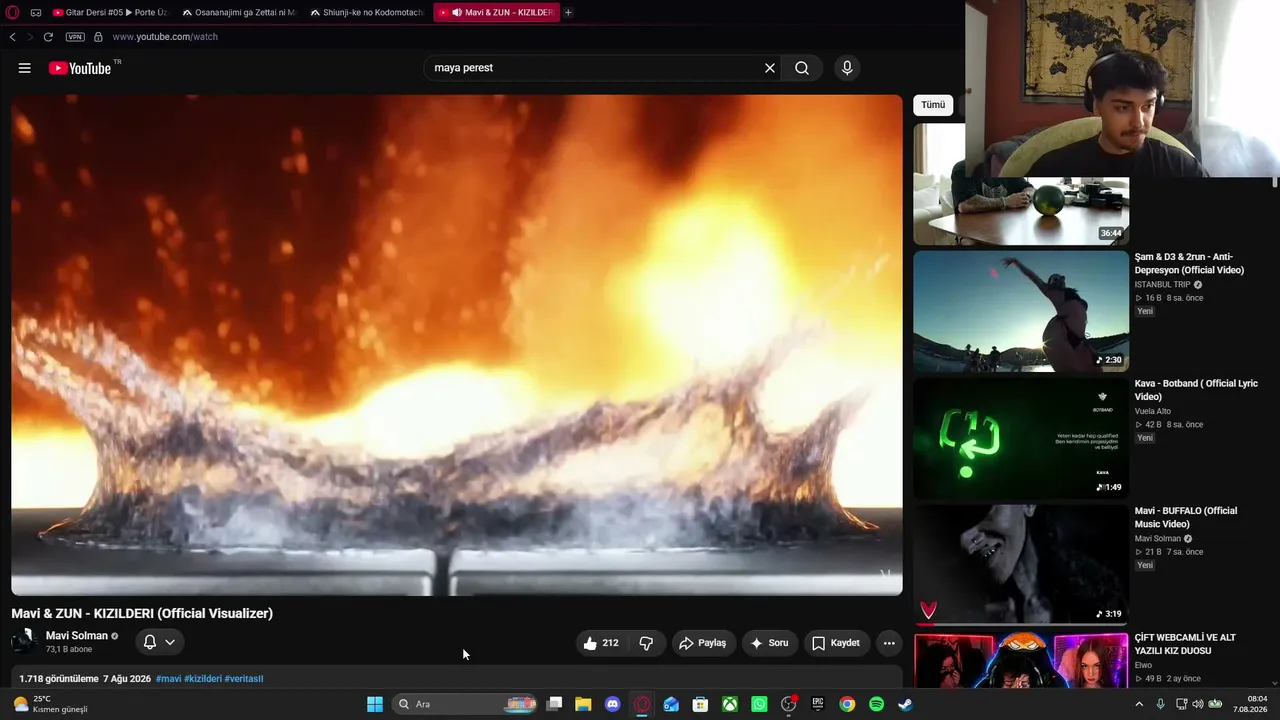This screenshot has height=720, width=1280.
Task: Click the site padlock security icon
Action: point(98,37)
